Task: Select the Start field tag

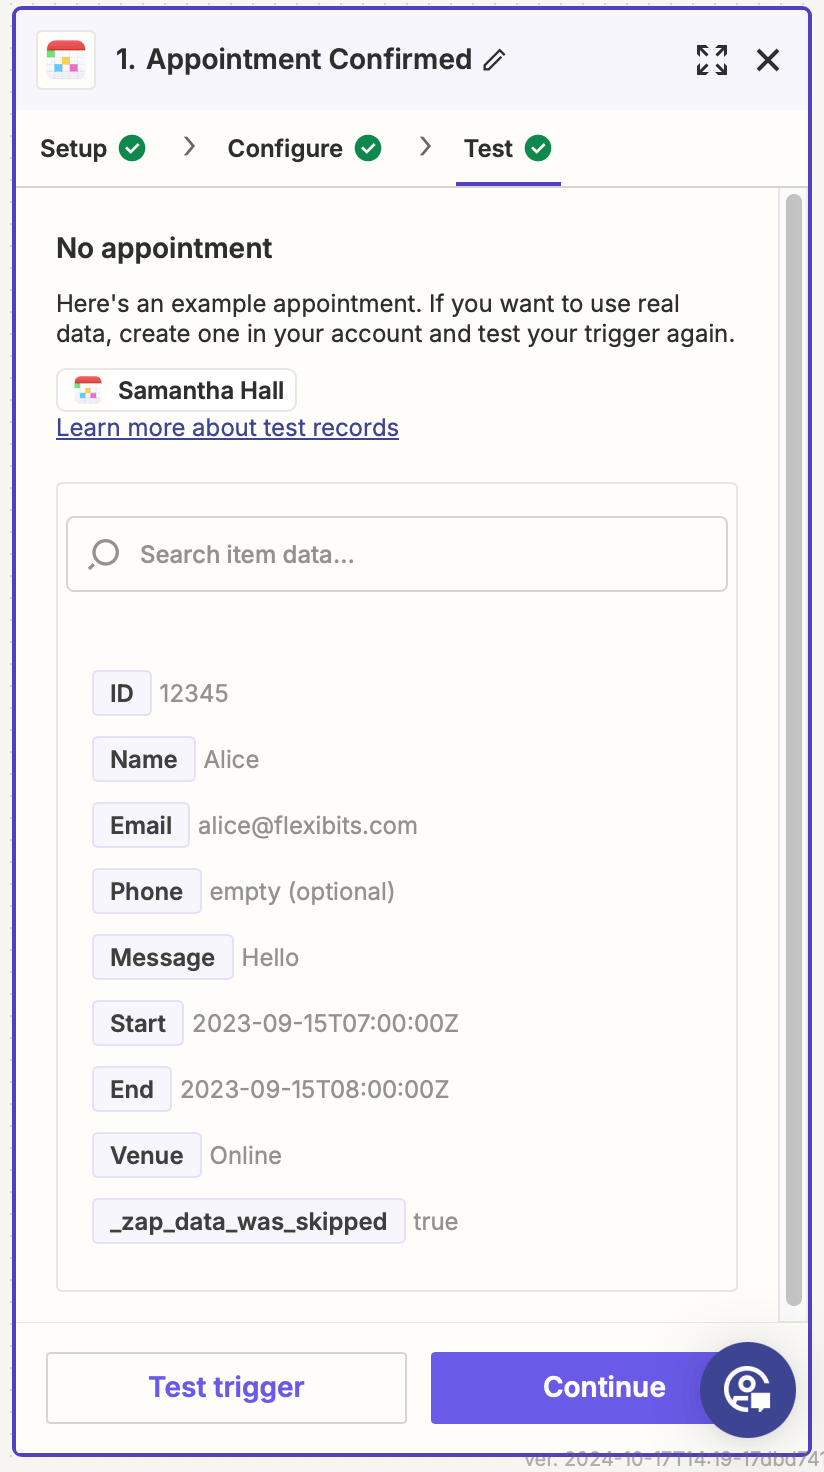Action: point(138,1023)
